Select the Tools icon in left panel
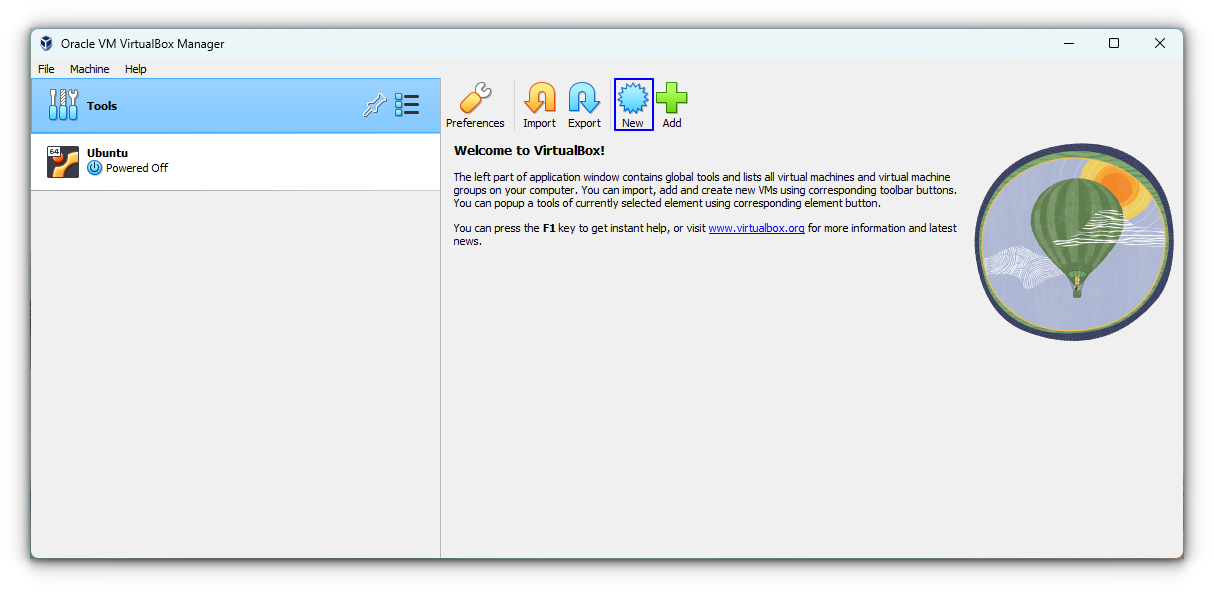The height and width of the screenshot is (591, 1214). [63, 105]
